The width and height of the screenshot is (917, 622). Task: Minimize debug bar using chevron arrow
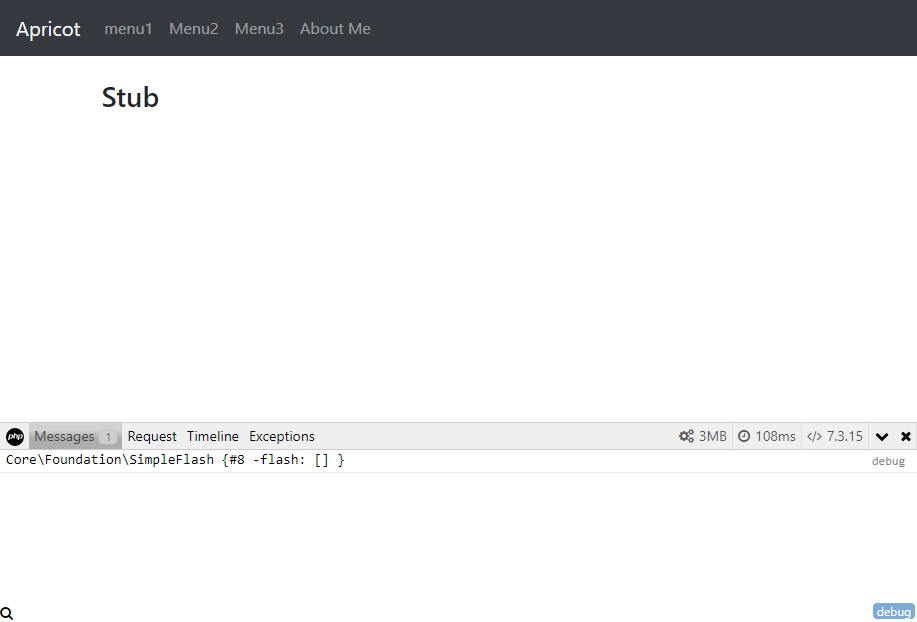coord(882,437)
